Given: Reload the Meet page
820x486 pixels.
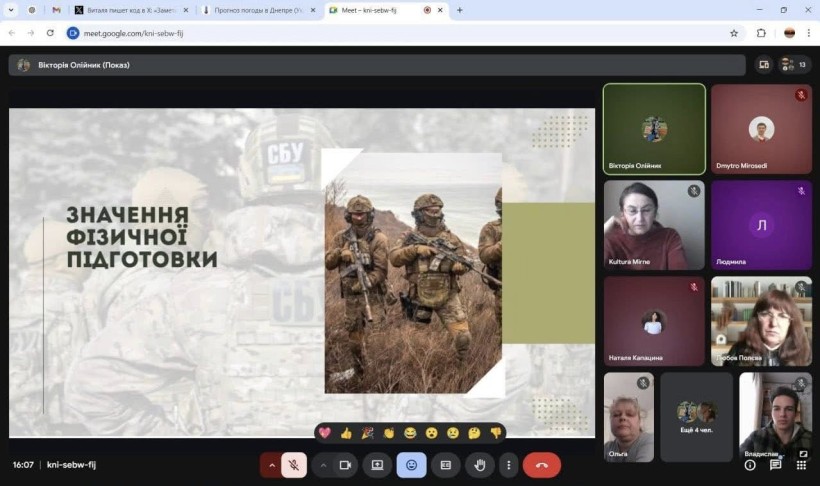Looking at the screenshot, I should coord(50,33).
